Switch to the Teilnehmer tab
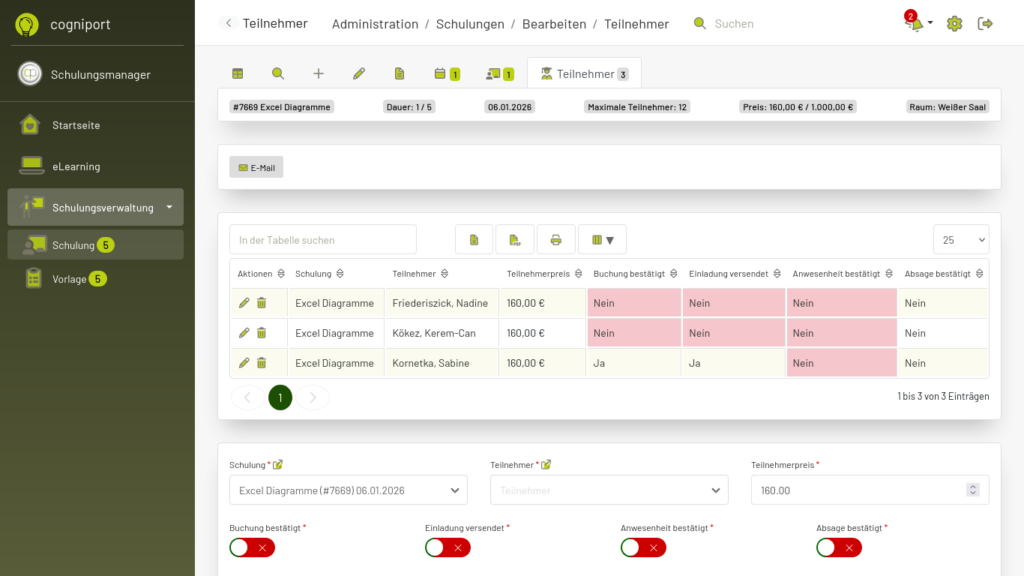Image resolution: width=1024 pixels, height=576 pixels. [x=584, y=74]
